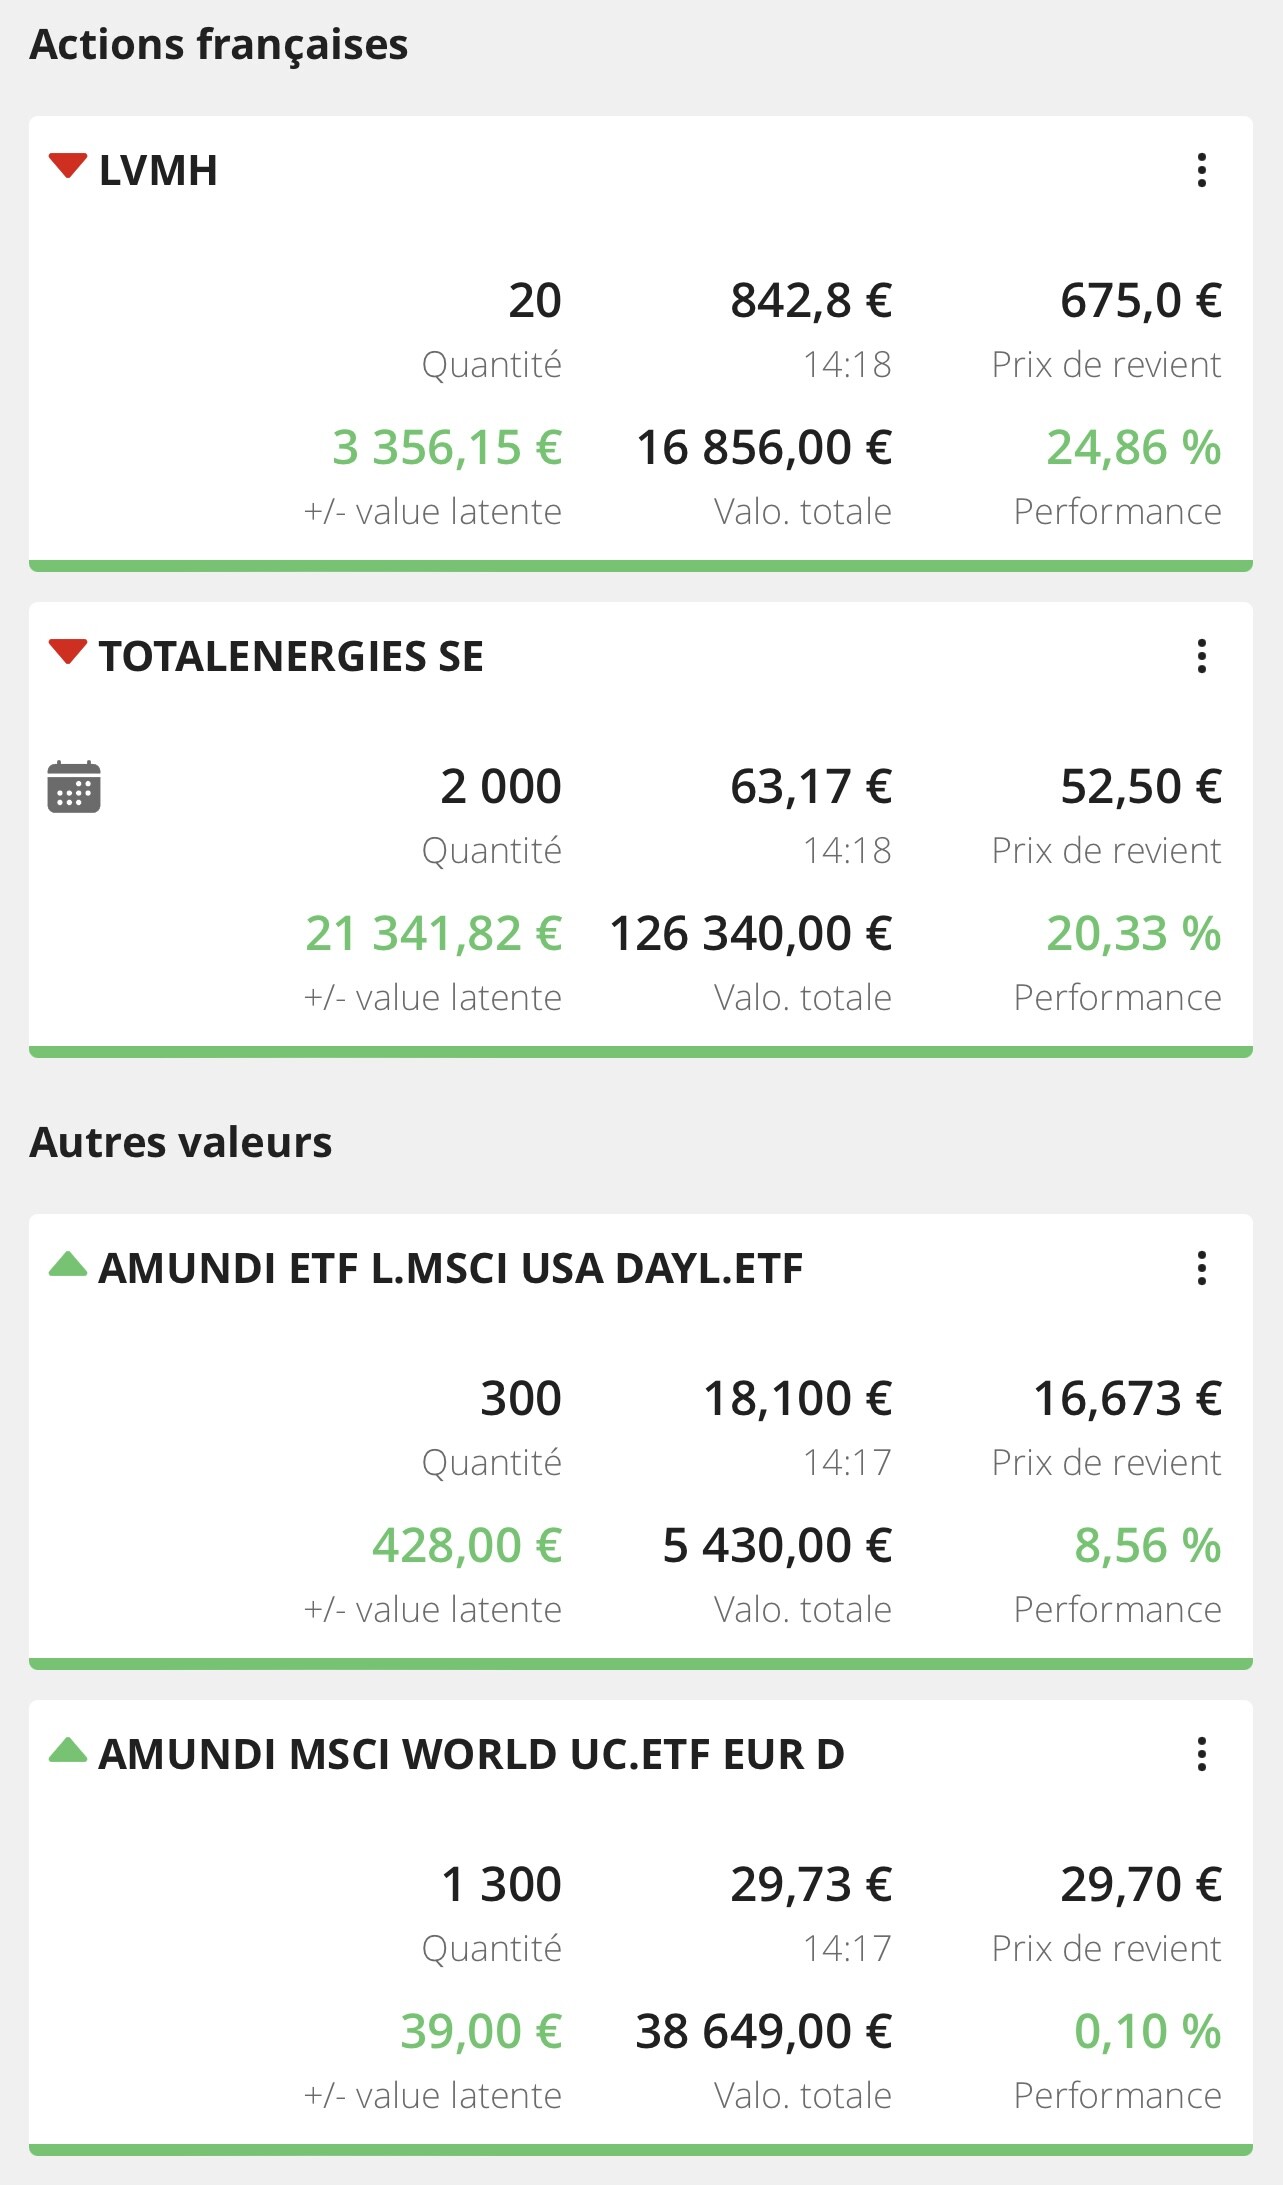Viewport: 1283px width, 2185px height.
Task: Click green up arrow beside AMUNDI MSCI WORLD
Action: pos(68,1750)
